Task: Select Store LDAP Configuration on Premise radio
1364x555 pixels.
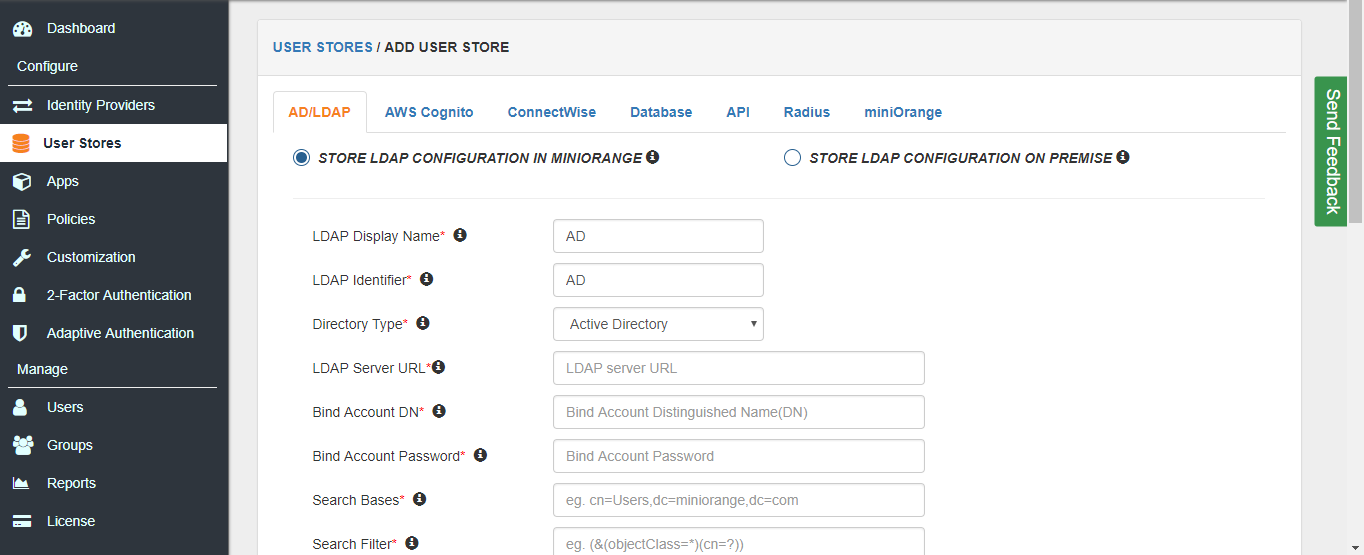Action: [x=792, y=158]
